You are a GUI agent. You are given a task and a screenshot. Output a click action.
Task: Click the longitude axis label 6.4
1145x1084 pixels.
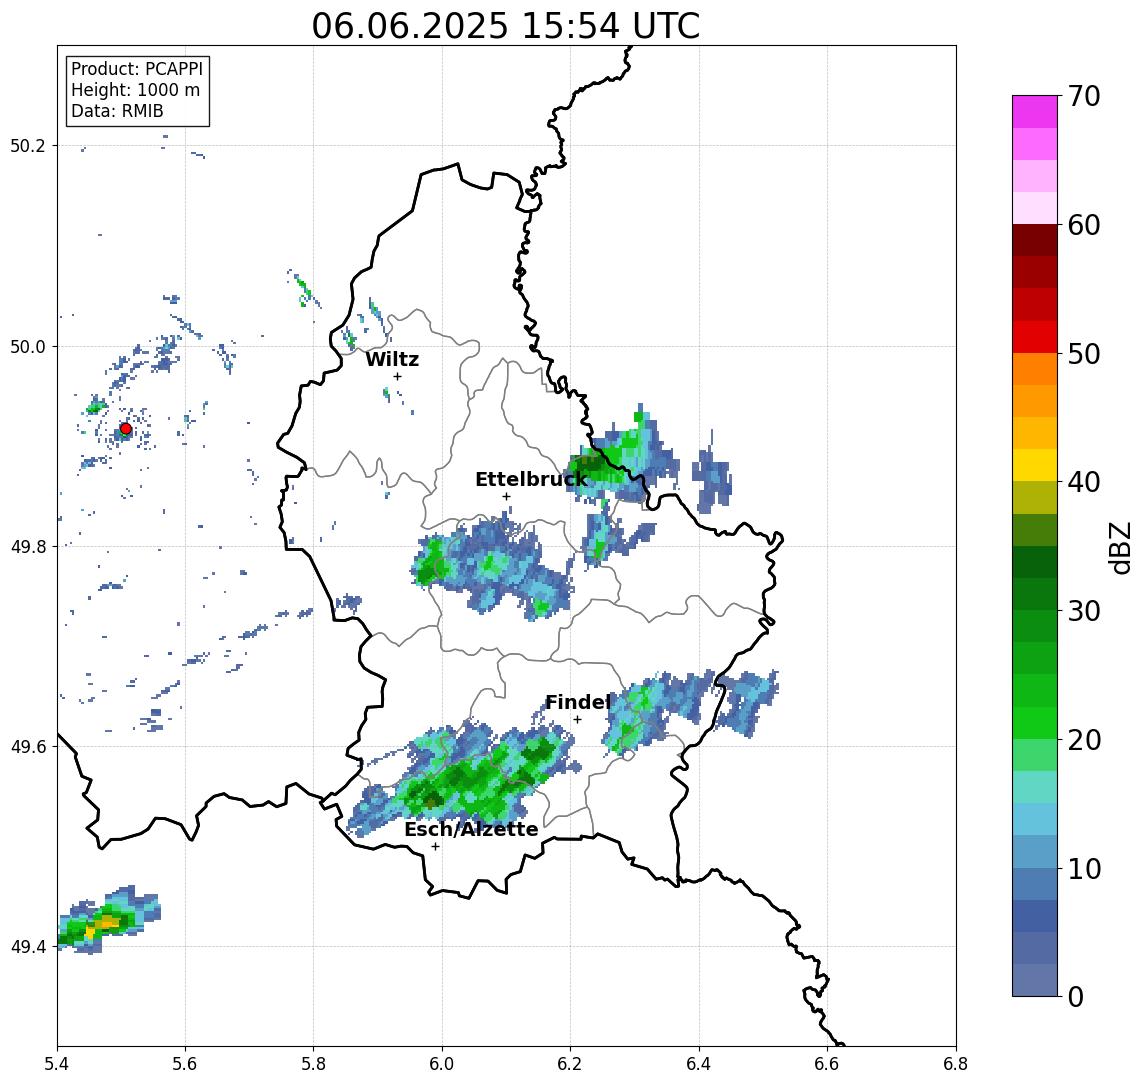pos(699,1064)
